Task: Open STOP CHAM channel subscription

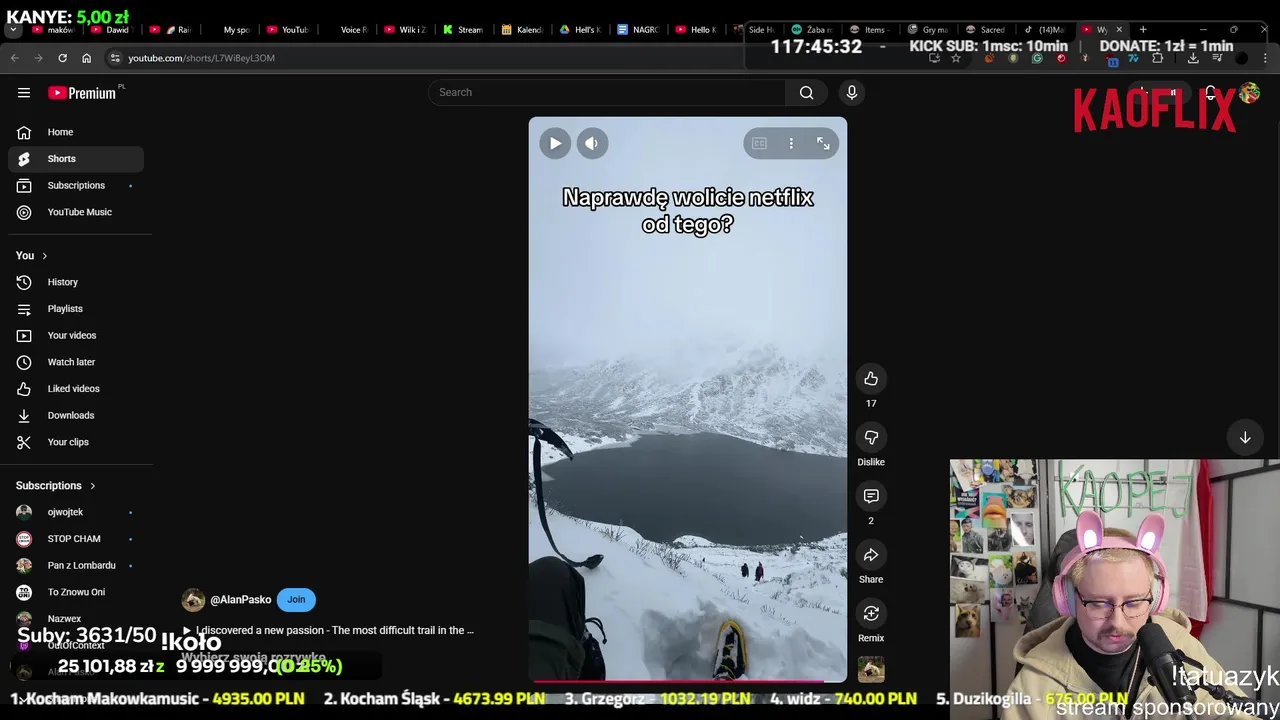Action: (x=76, y=539)
